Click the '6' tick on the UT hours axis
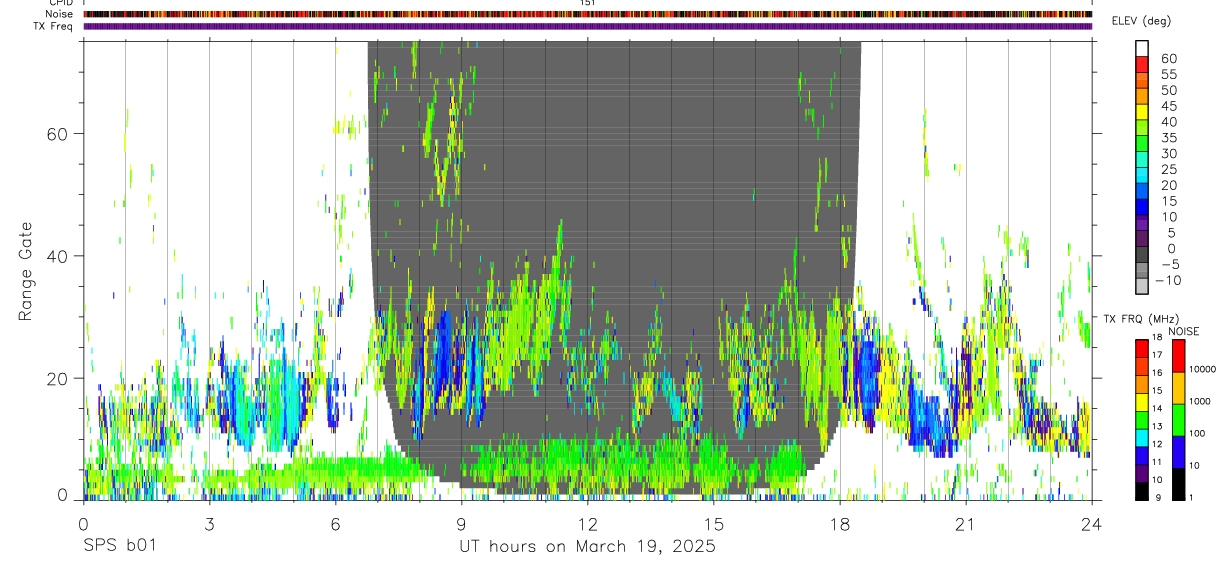The height and width of the screenshot is (567, 1228). coord(335,523)
